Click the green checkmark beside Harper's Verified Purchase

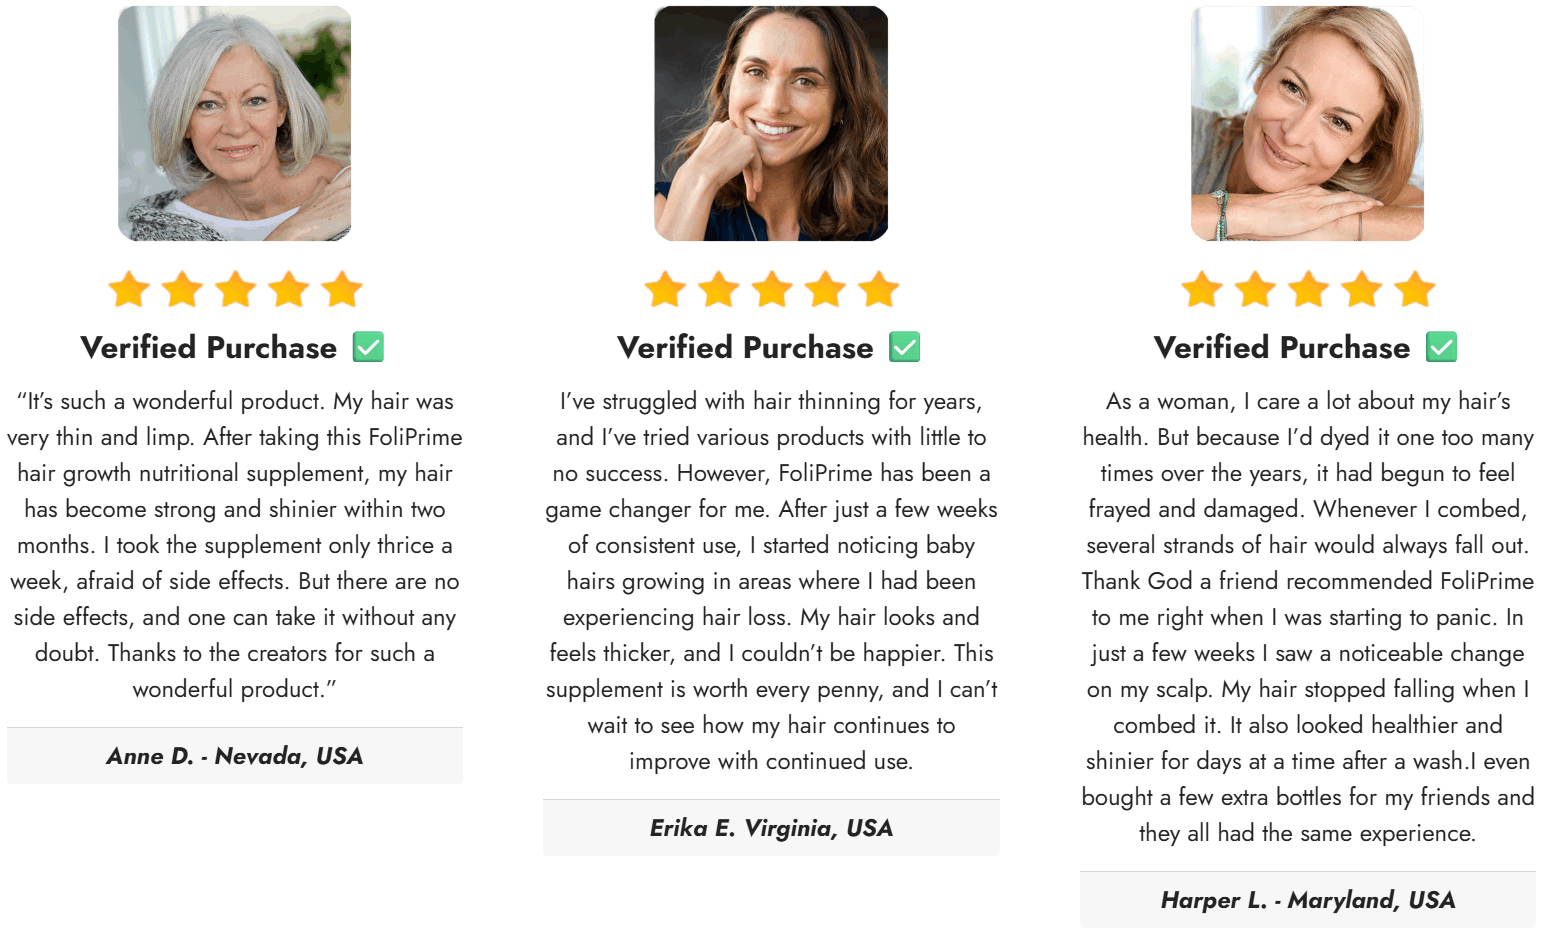(1441, 347)
